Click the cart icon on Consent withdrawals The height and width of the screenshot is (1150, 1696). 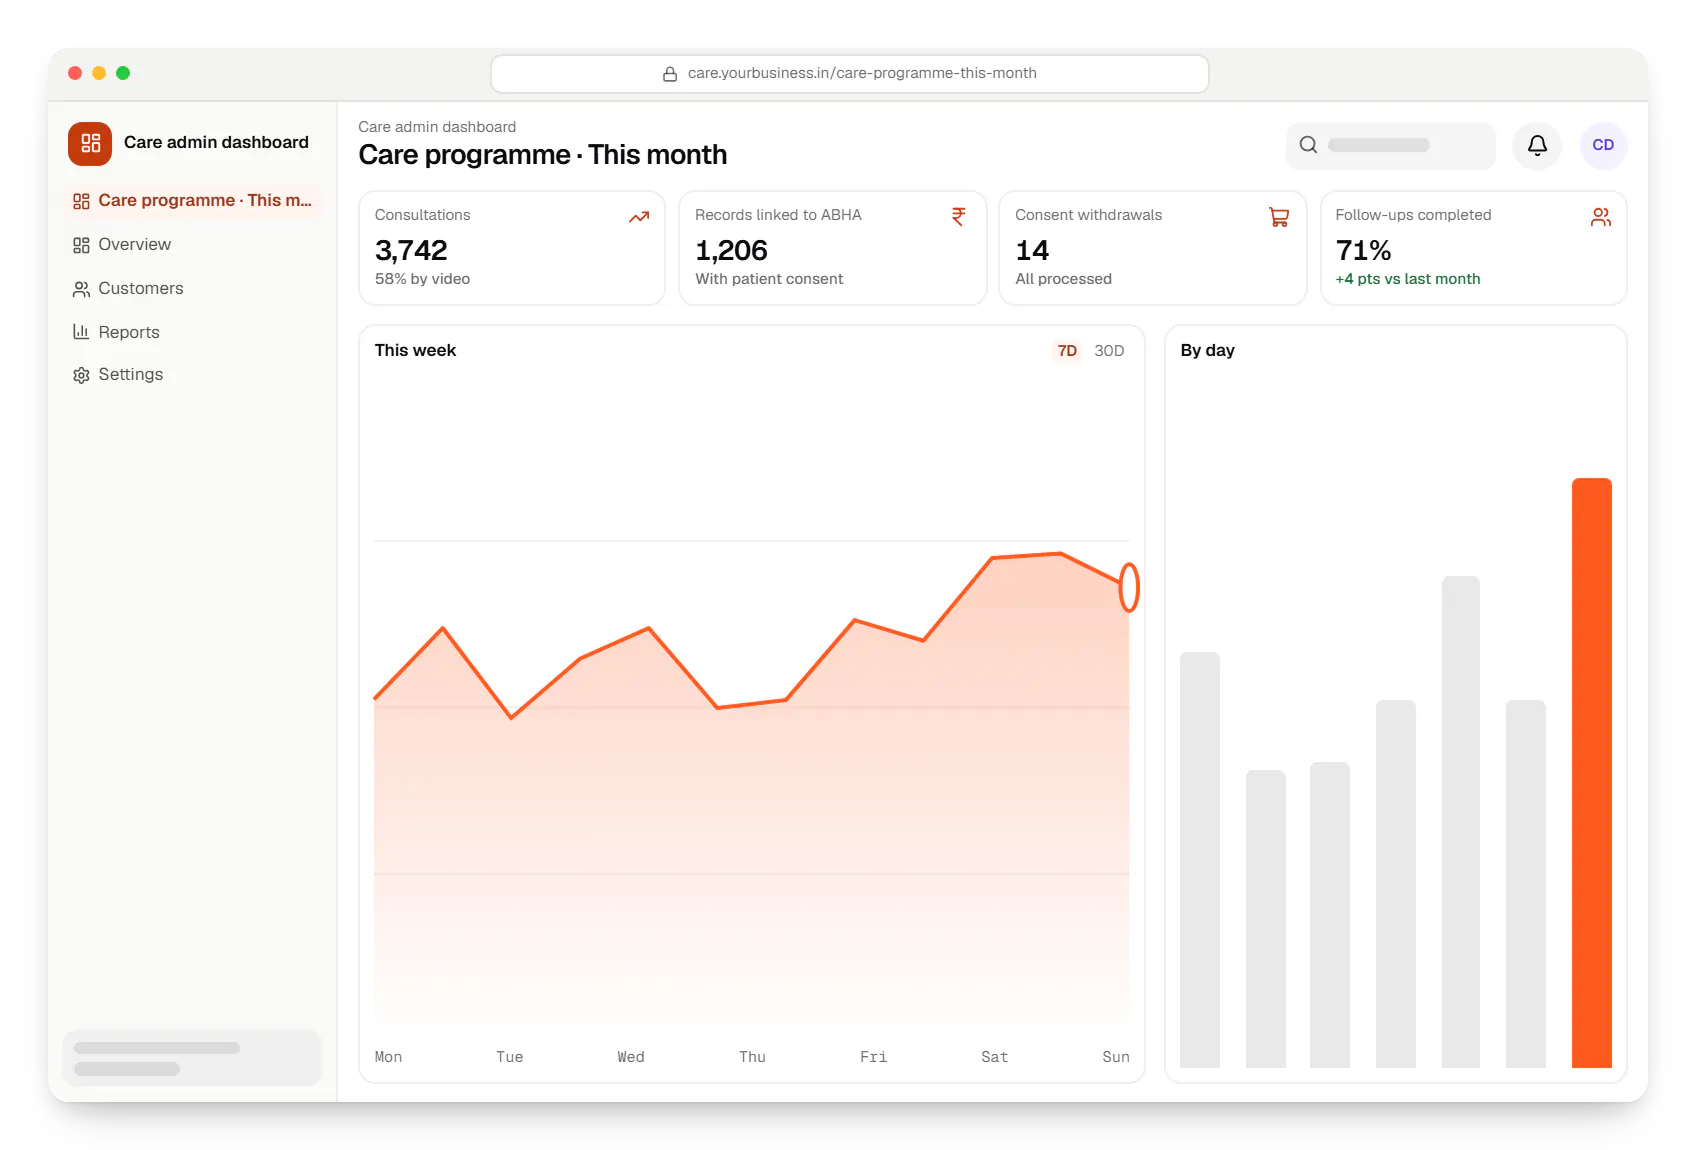1279,217
